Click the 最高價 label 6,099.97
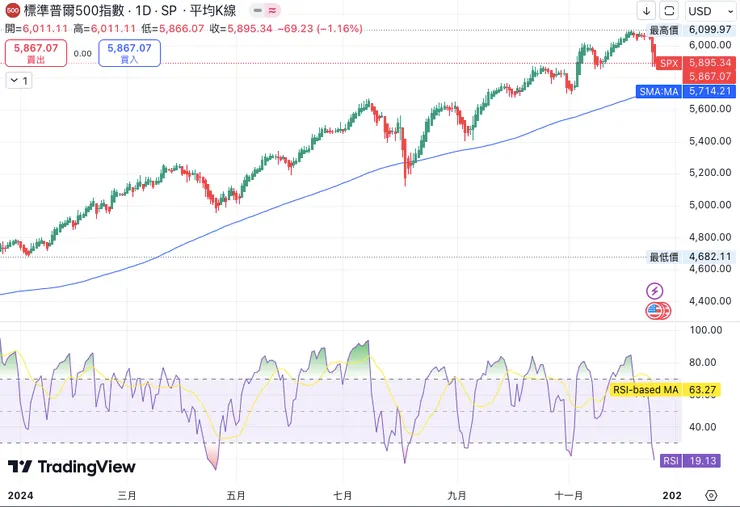This screenshot has width=740, height=507. click(690, 30)
